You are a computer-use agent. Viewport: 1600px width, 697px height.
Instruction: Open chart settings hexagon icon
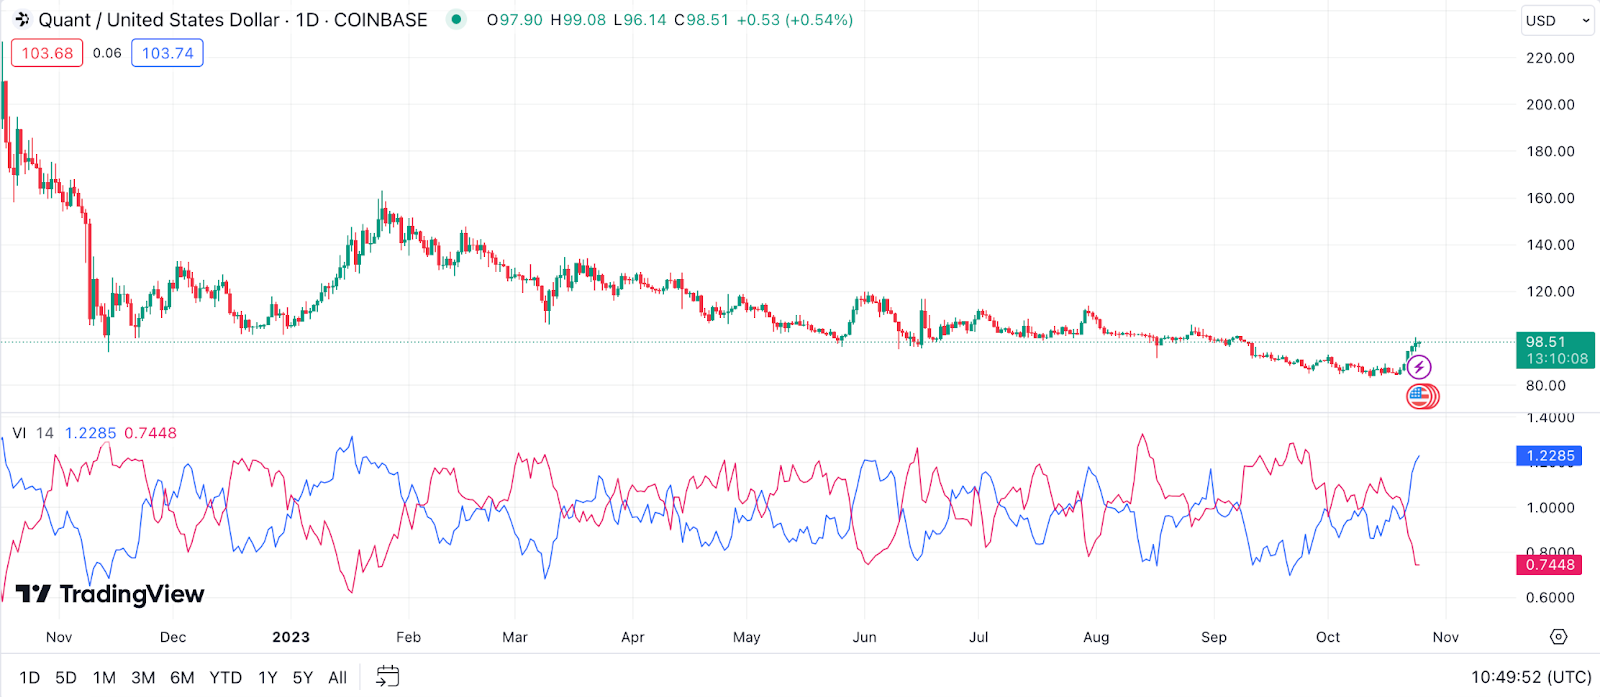[x=1558, y=637]
